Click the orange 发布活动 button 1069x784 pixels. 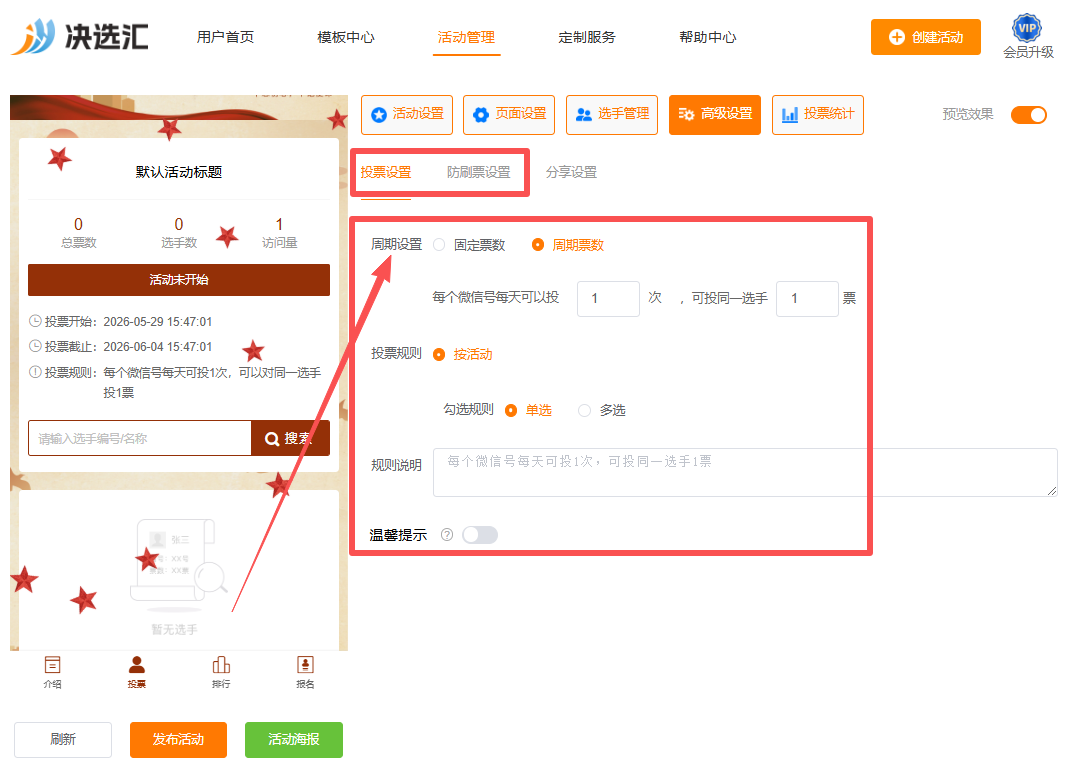click(179, 740)
